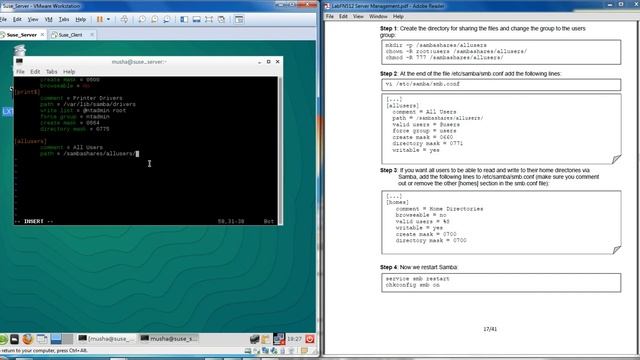
Task: Click the VMware pause/suspend VM icon
Action: point(100,19)
